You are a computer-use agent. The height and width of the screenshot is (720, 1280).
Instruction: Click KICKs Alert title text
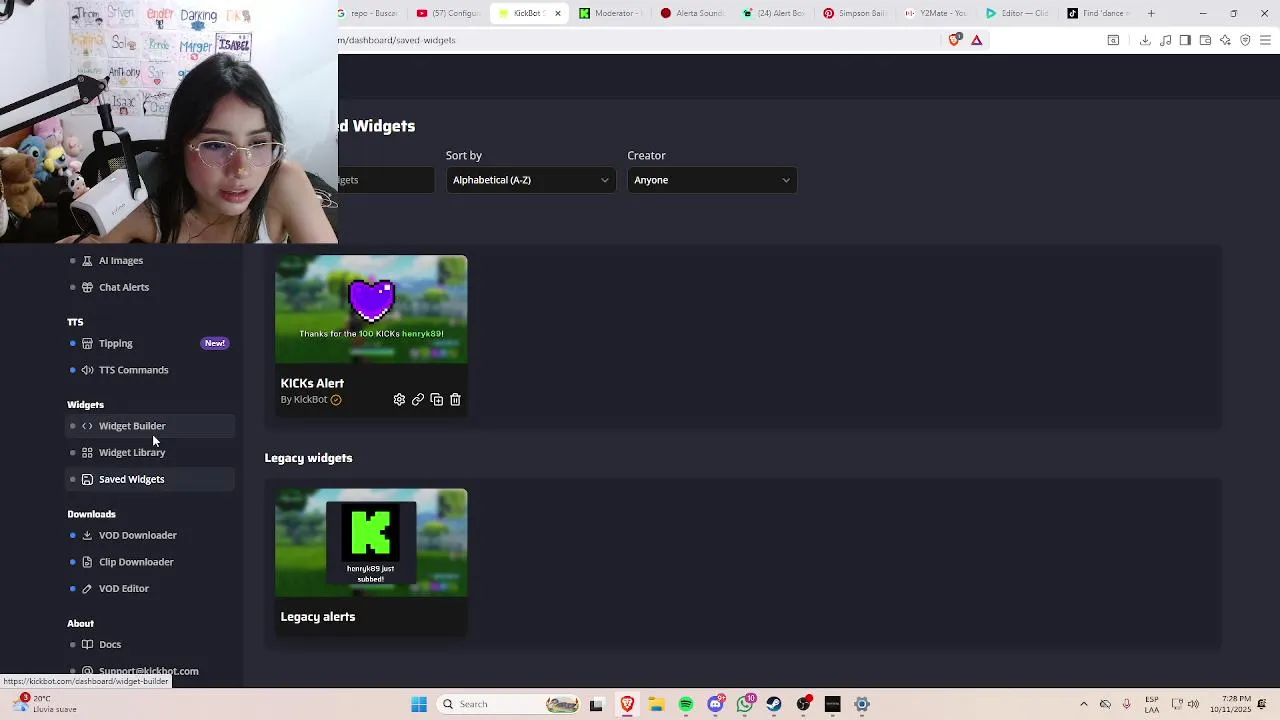tap(312, 383)
